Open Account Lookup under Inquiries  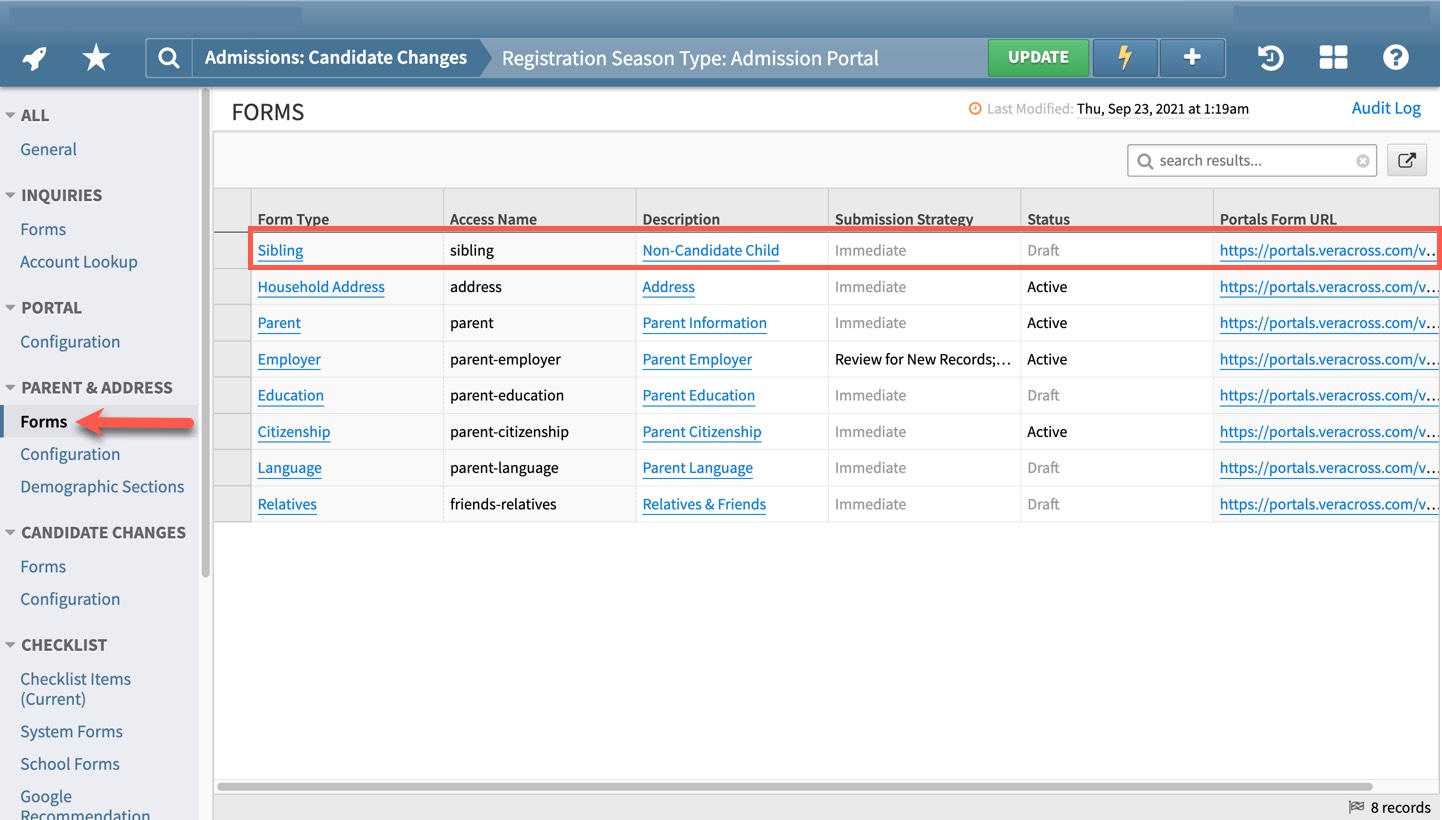tap(79, 262)
